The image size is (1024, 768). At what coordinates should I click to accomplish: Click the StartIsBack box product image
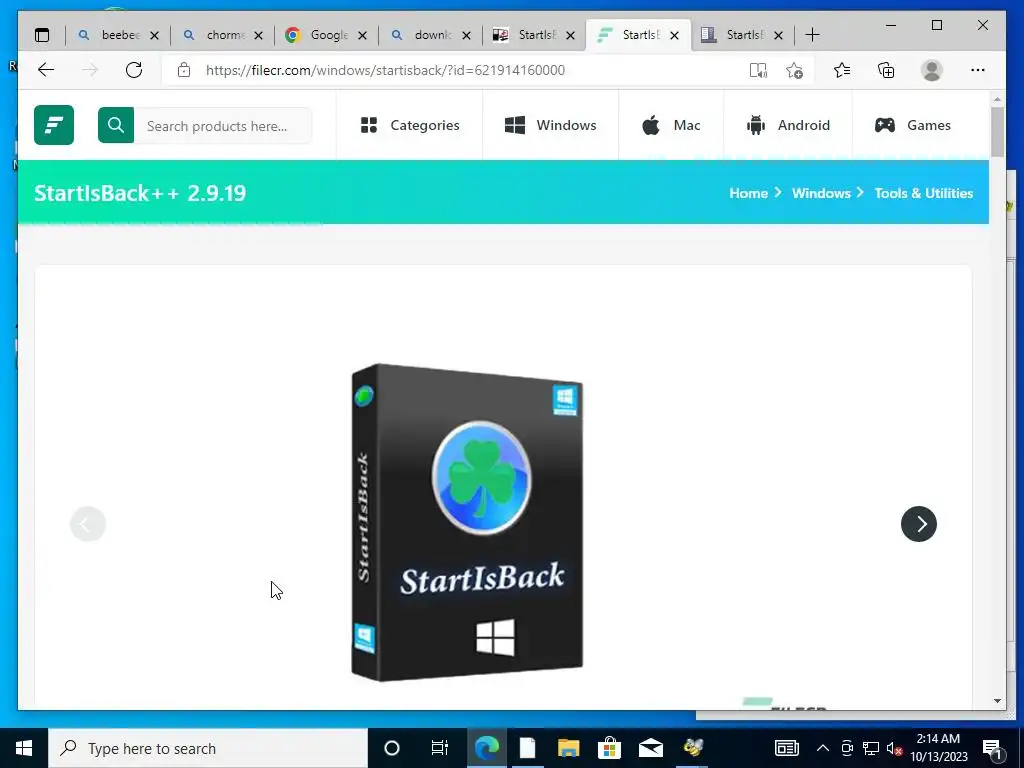[467, 522]
